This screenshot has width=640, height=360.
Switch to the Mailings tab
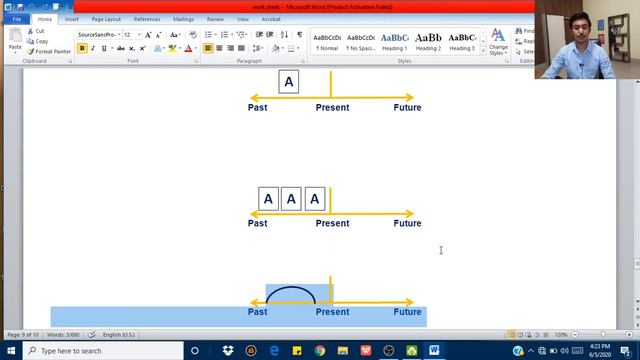click(x=183, y=19)
